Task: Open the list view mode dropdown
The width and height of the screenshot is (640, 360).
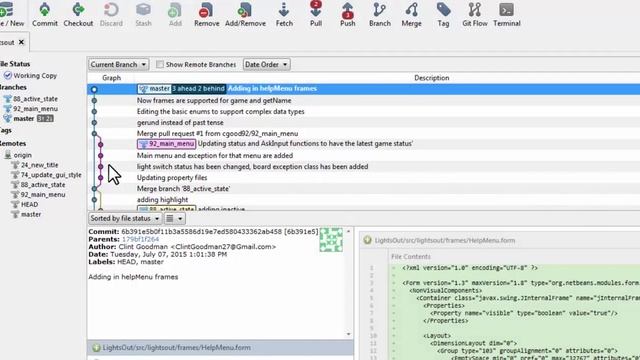Action: pyautogui.click(x=174, y=218)
